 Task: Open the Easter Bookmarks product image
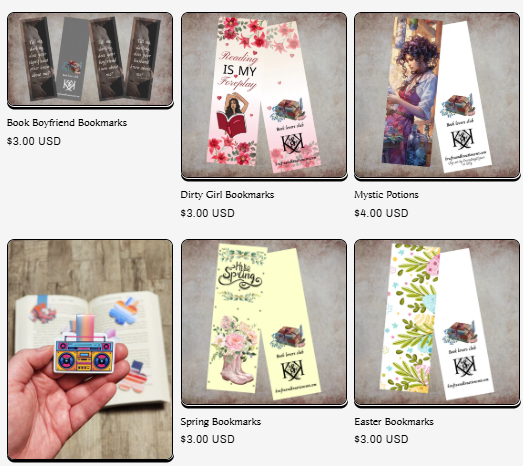(x=437, y=323)
